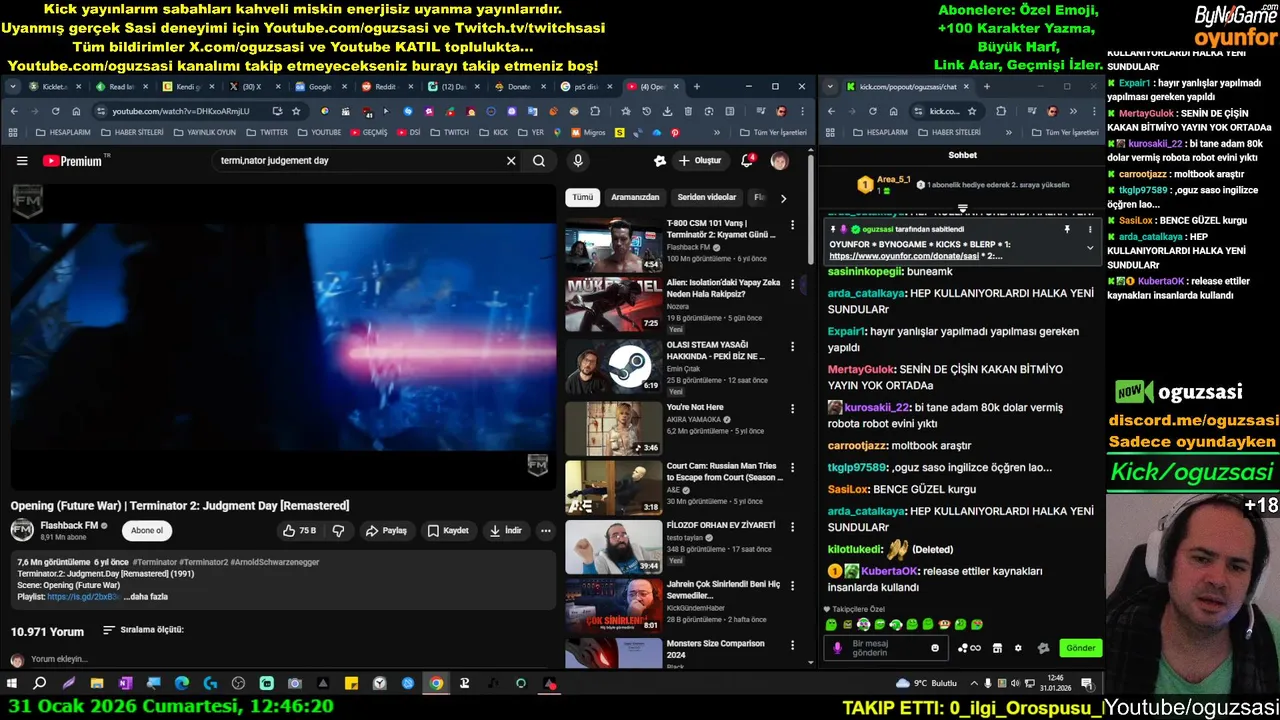
Task: Select Seriden videolar filter chip
Action: coord(706,198)
